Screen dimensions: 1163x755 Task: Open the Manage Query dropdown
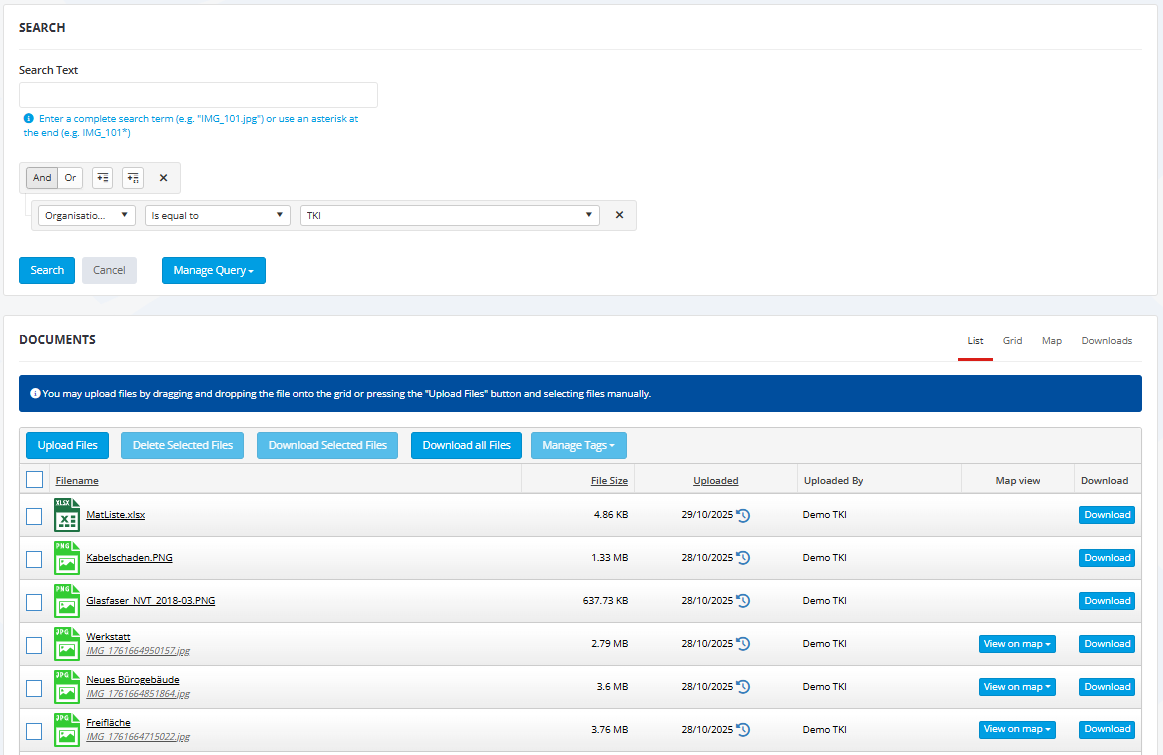click(213, 270)
